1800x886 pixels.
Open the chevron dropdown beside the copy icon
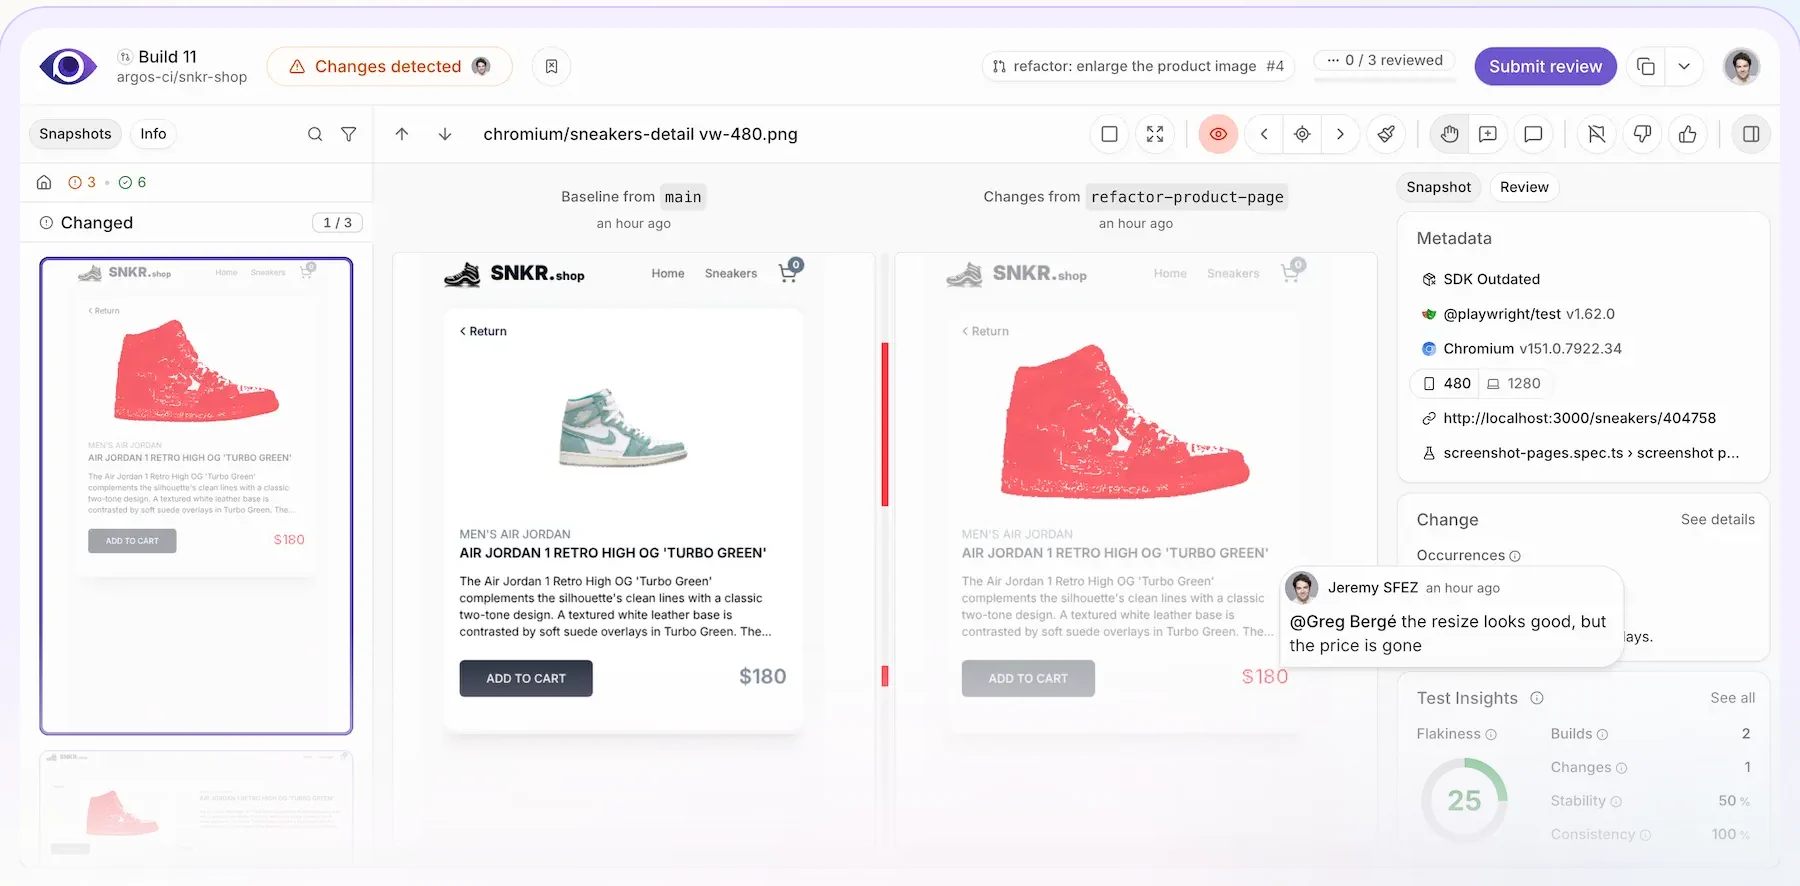[1684, 67]
